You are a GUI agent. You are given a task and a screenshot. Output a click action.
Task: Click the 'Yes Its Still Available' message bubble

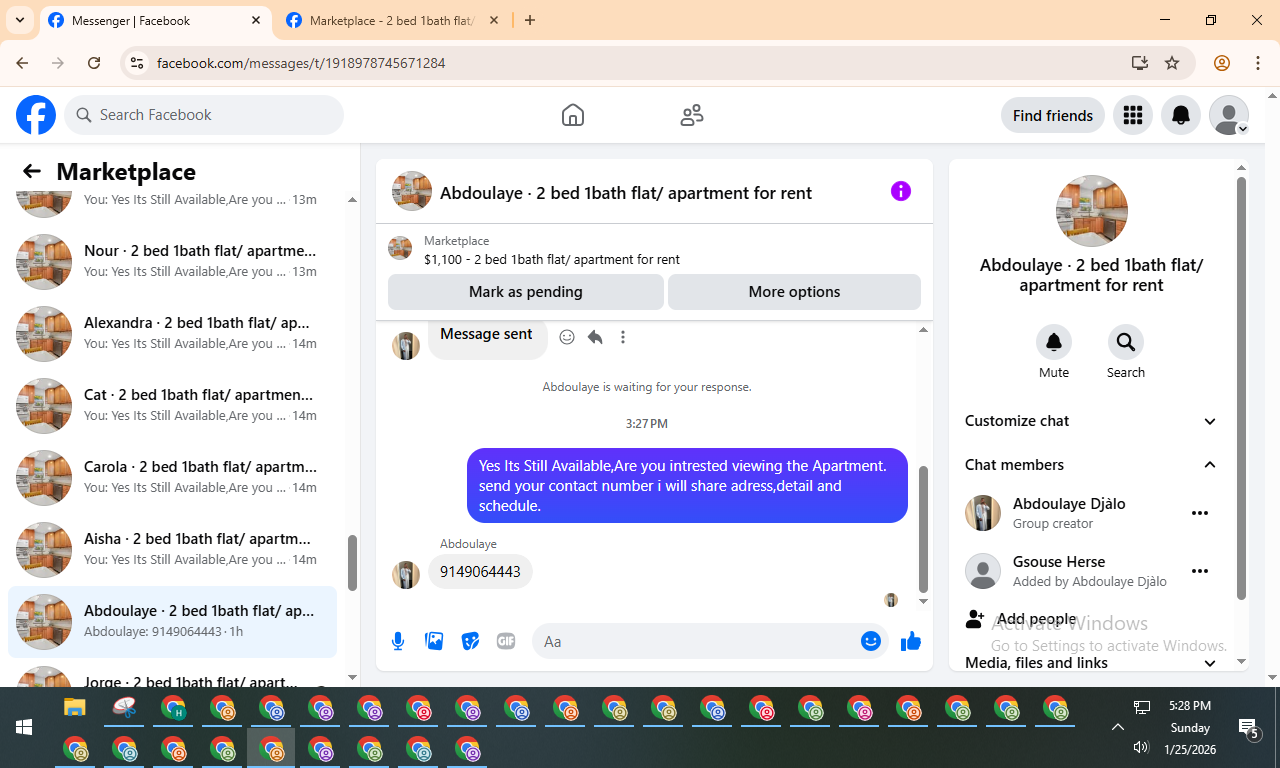[x=687, y=485]
